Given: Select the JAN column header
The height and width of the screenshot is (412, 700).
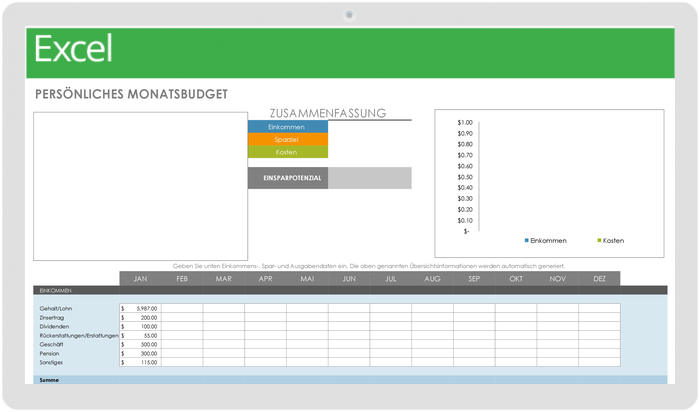Looking at the screenshot, I should 140,279.
